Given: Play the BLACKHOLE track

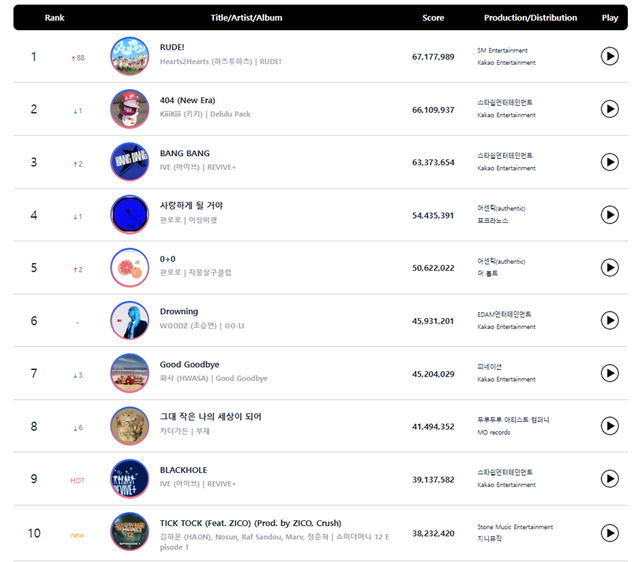Looking at the screenshot, I should 609,479.
